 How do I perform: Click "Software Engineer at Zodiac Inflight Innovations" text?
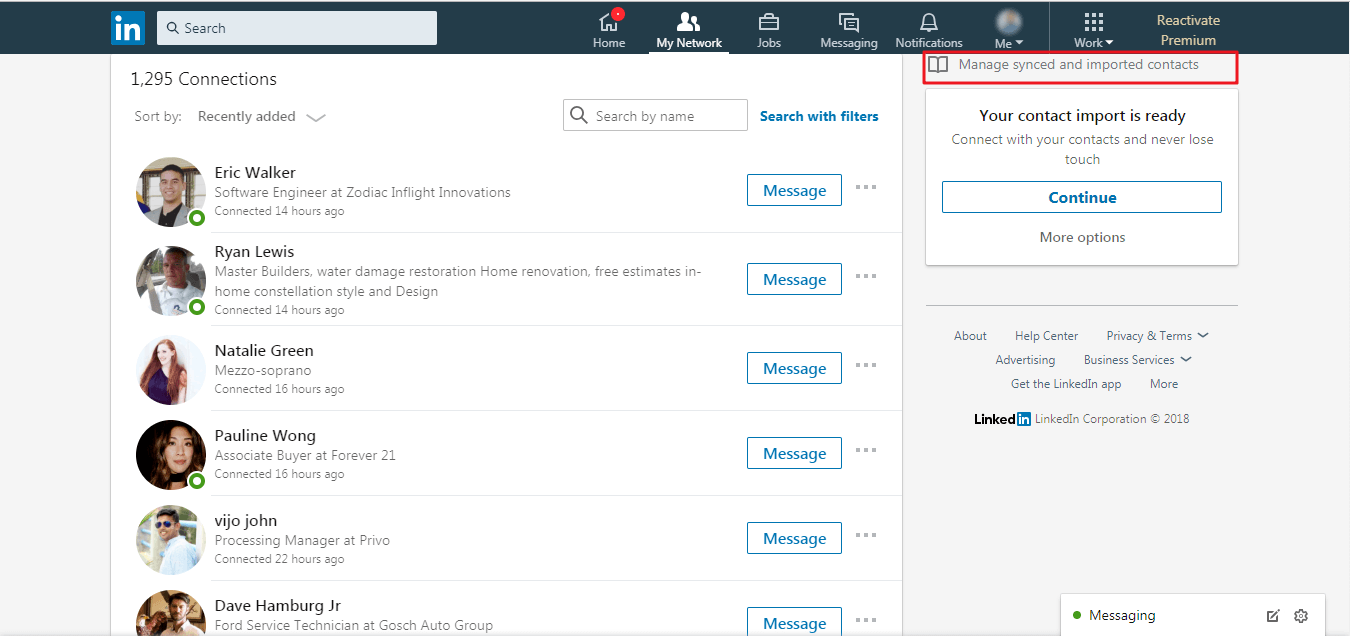tap(363, 192)
